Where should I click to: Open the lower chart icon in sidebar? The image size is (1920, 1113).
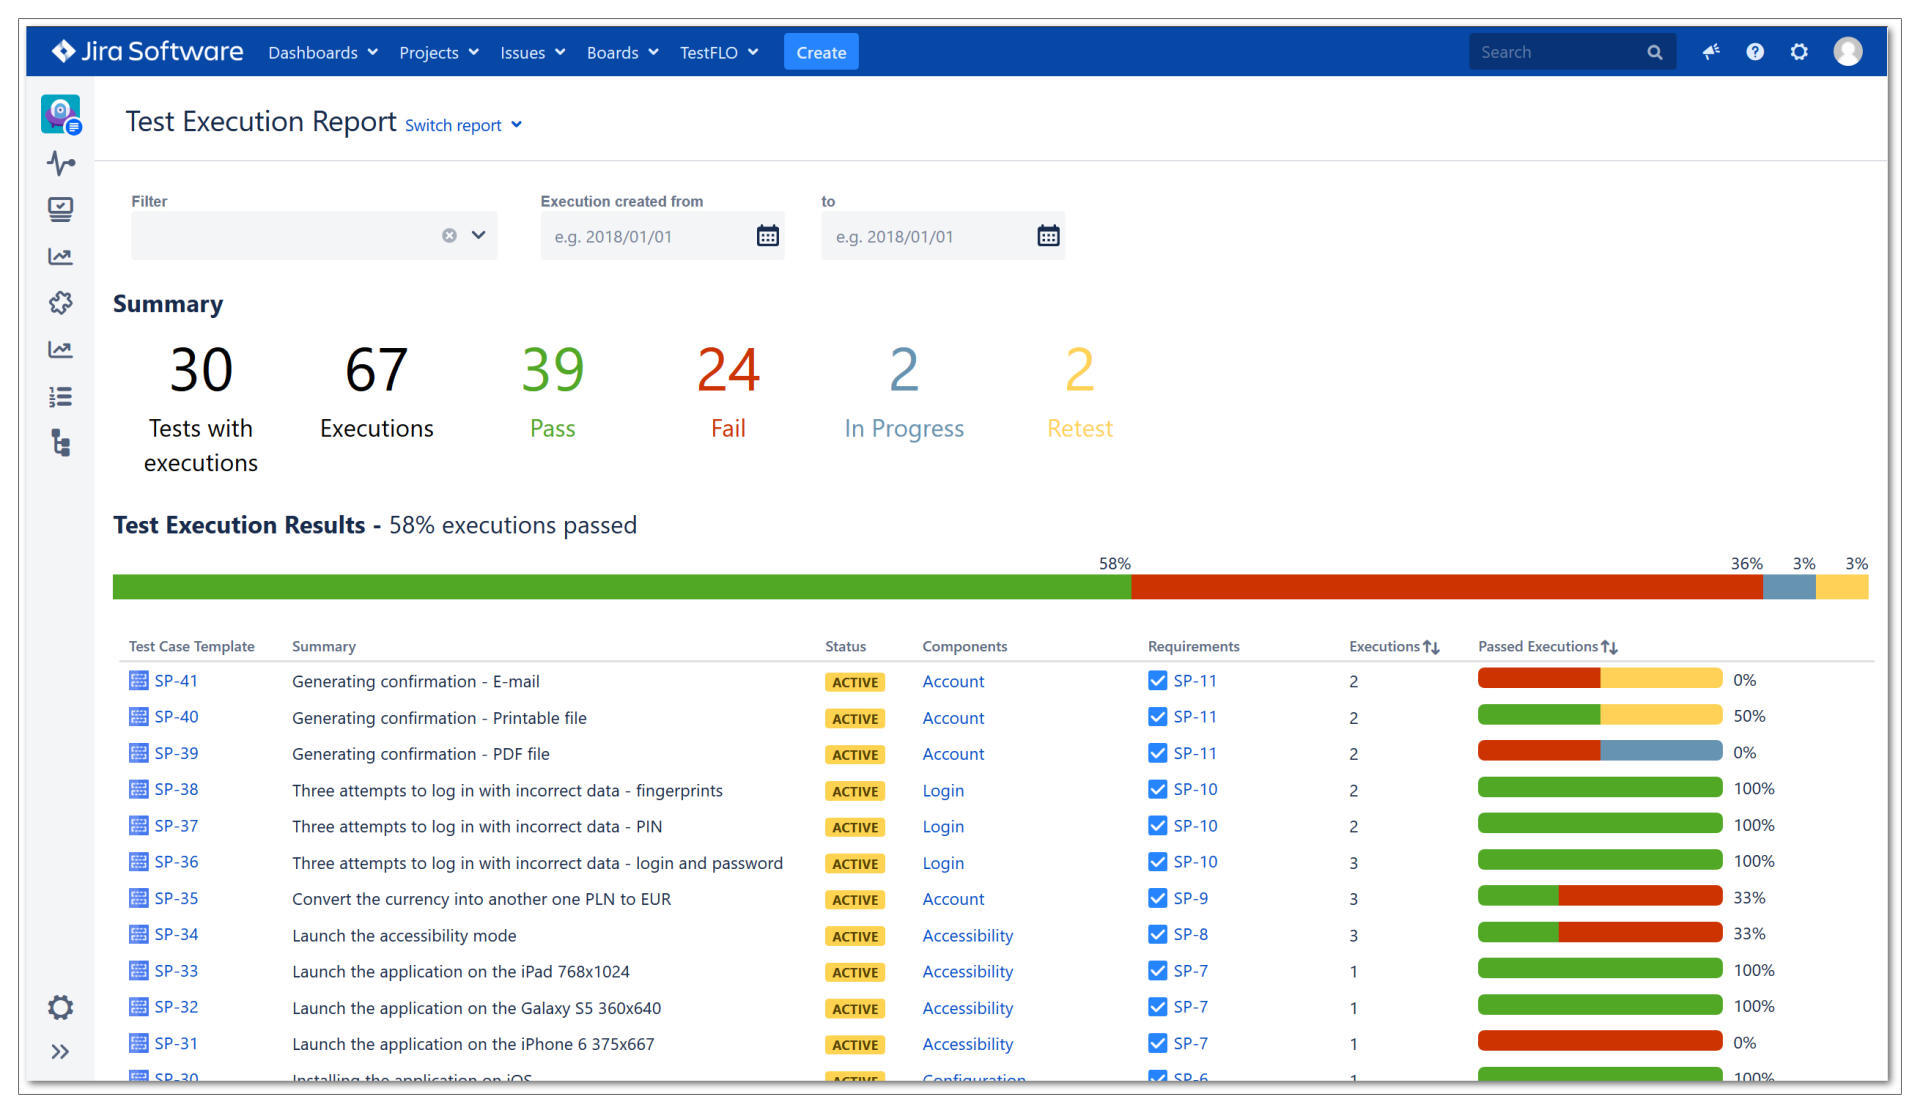point(61,350)
